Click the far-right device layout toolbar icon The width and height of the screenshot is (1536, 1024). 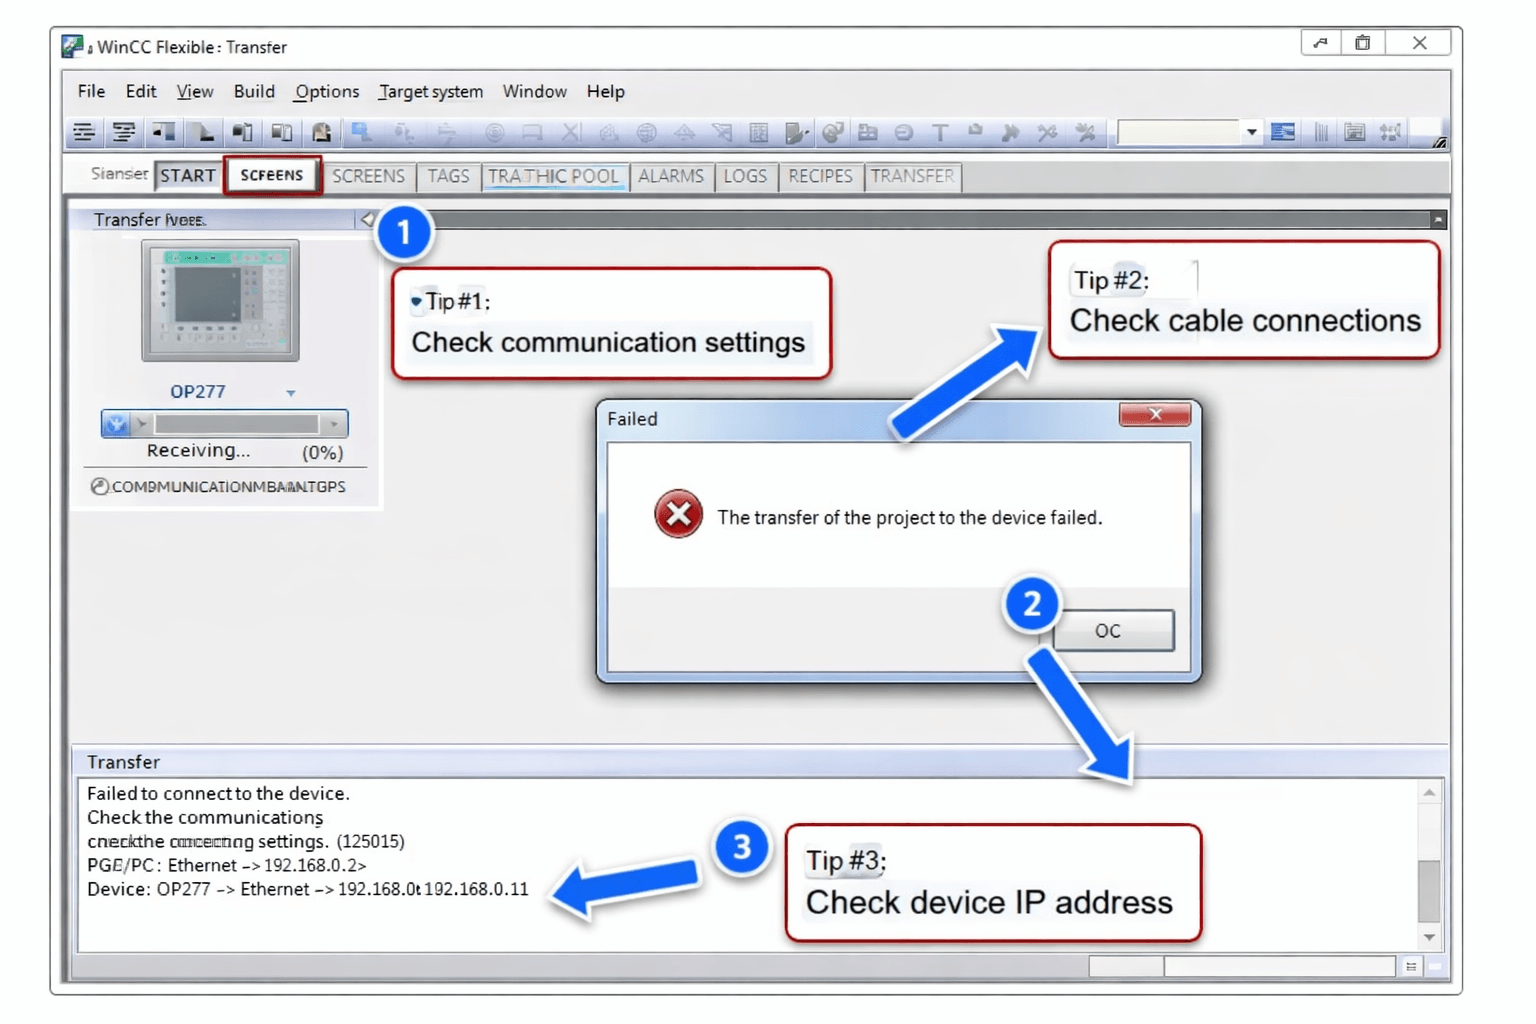[1390, 131]
